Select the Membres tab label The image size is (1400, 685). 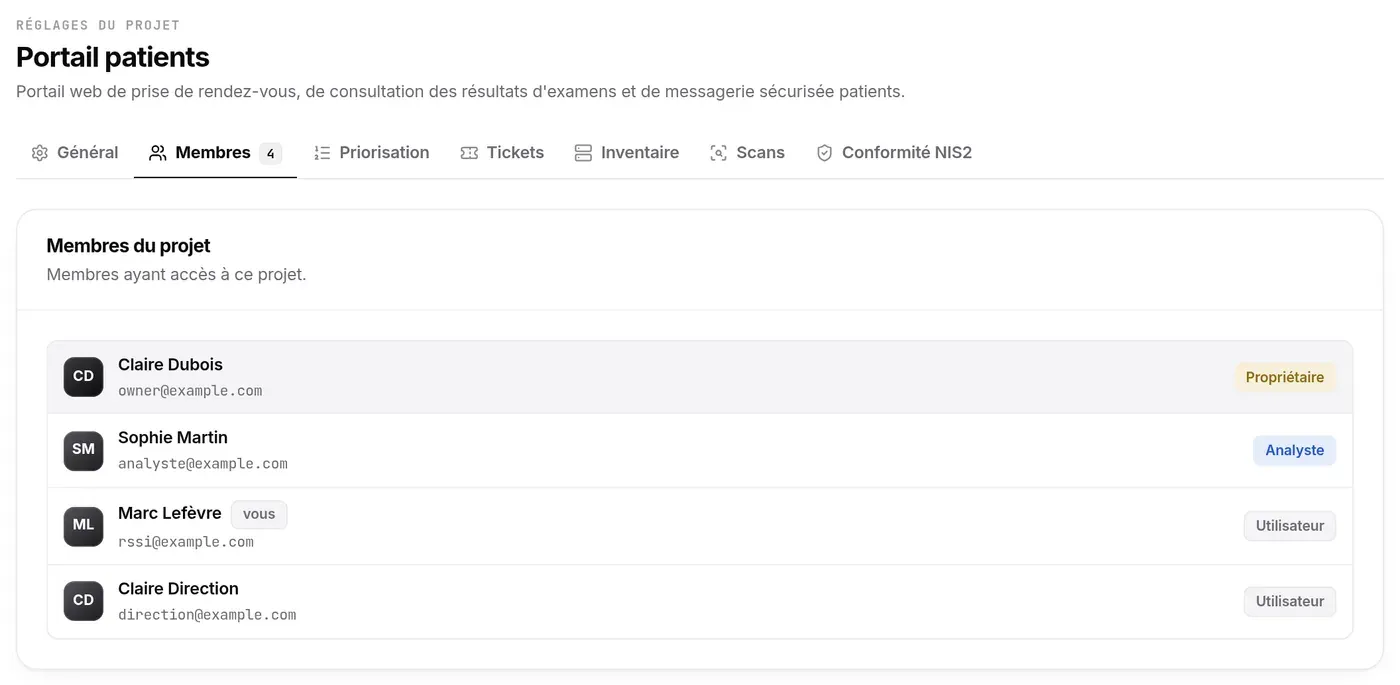(x=213, y=153)
